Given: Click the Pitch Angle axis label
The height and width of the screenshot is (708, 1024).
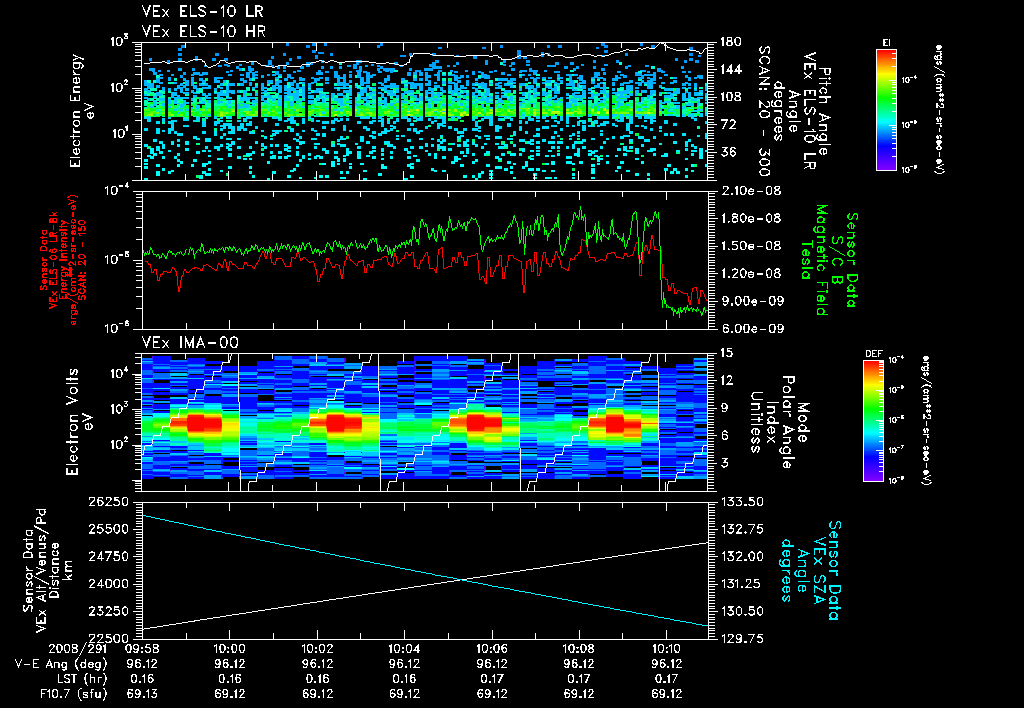Looking at the screenshot, I should click(823, 110).
